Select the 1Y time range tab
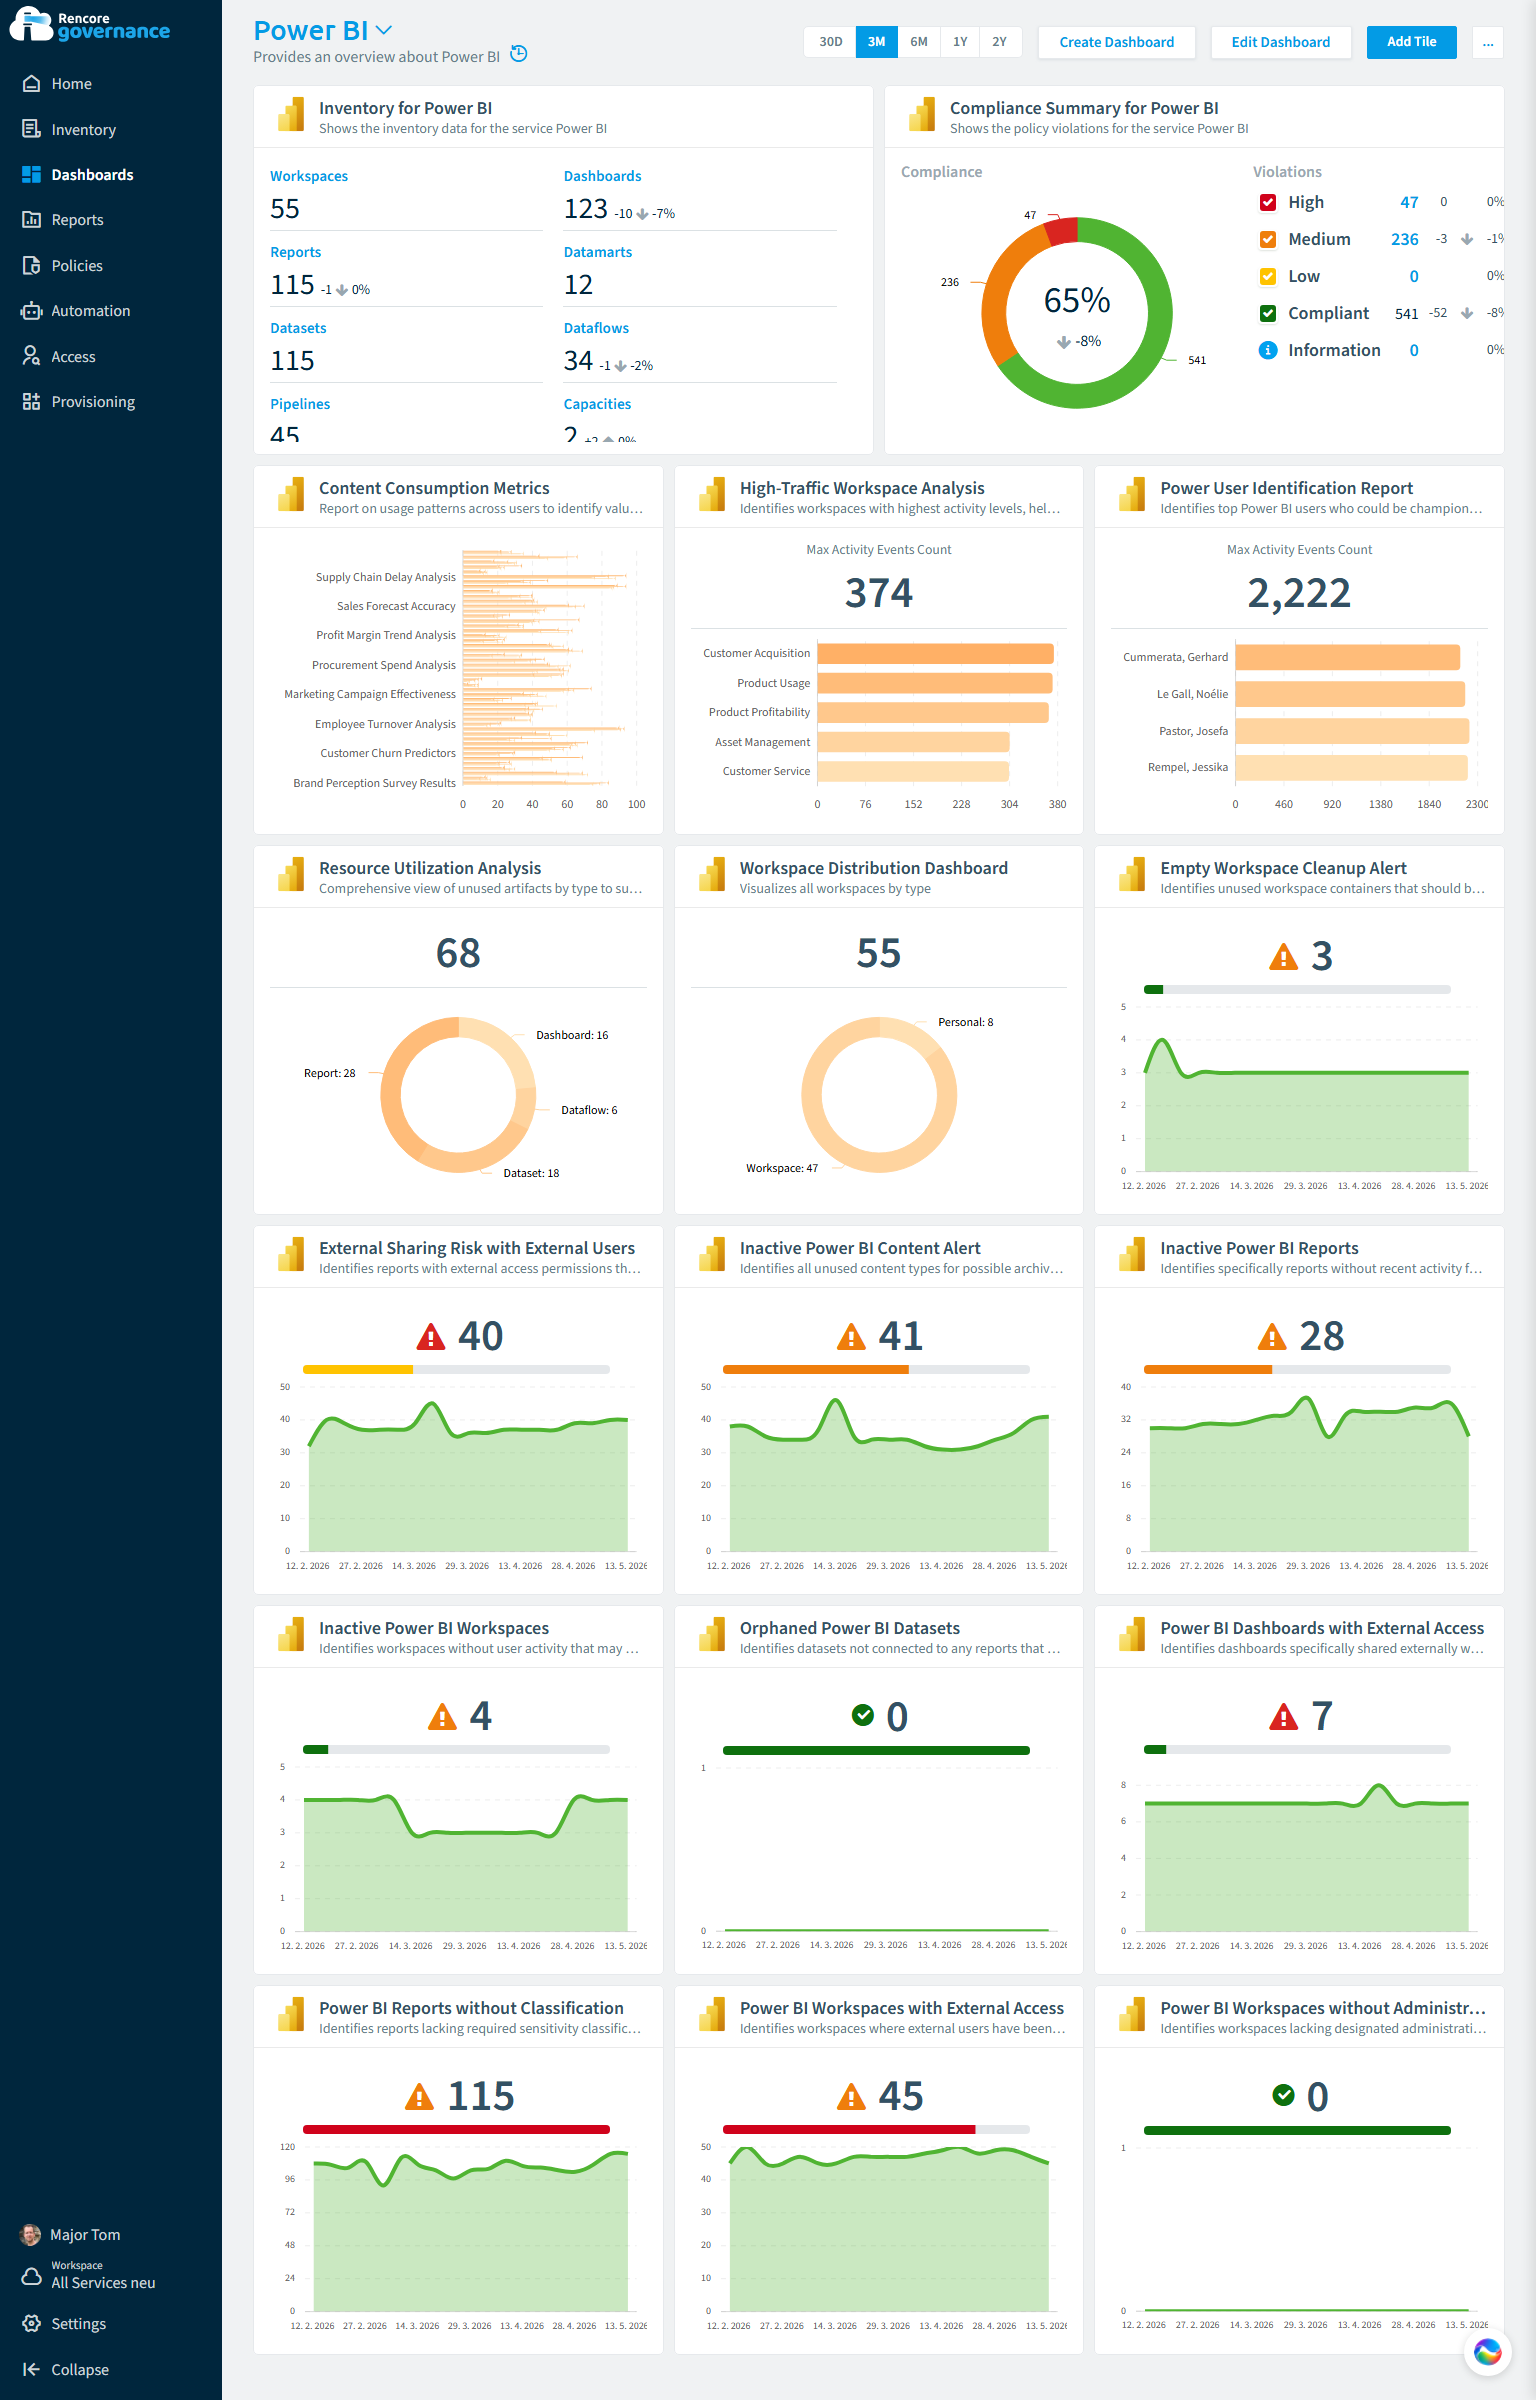Viewport: 1536px width, 2400px height. click(959, 42)
